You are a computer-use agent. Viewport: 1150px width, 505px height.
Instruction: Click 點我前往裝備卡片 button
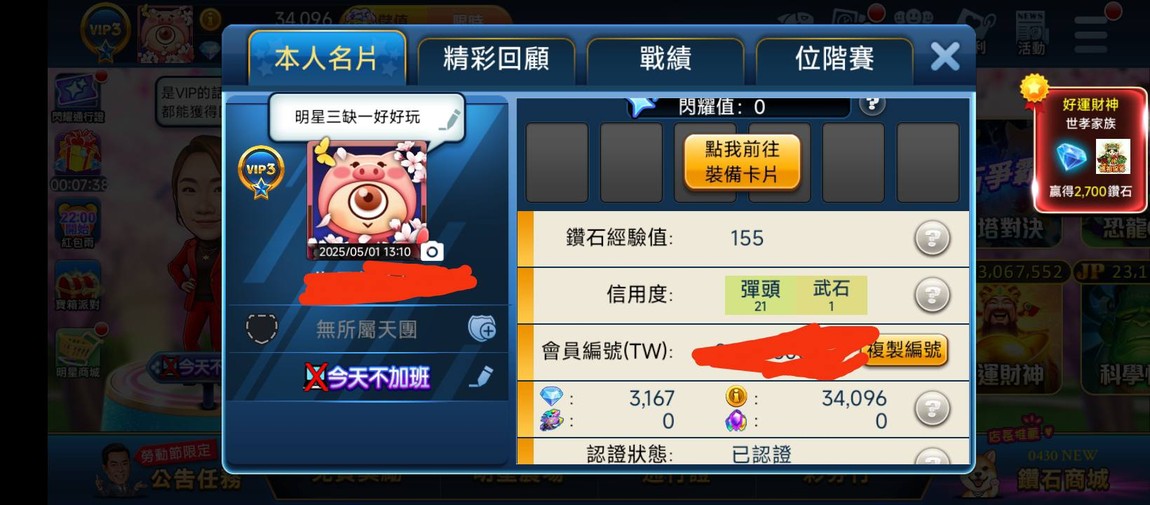tap(741, 162)
